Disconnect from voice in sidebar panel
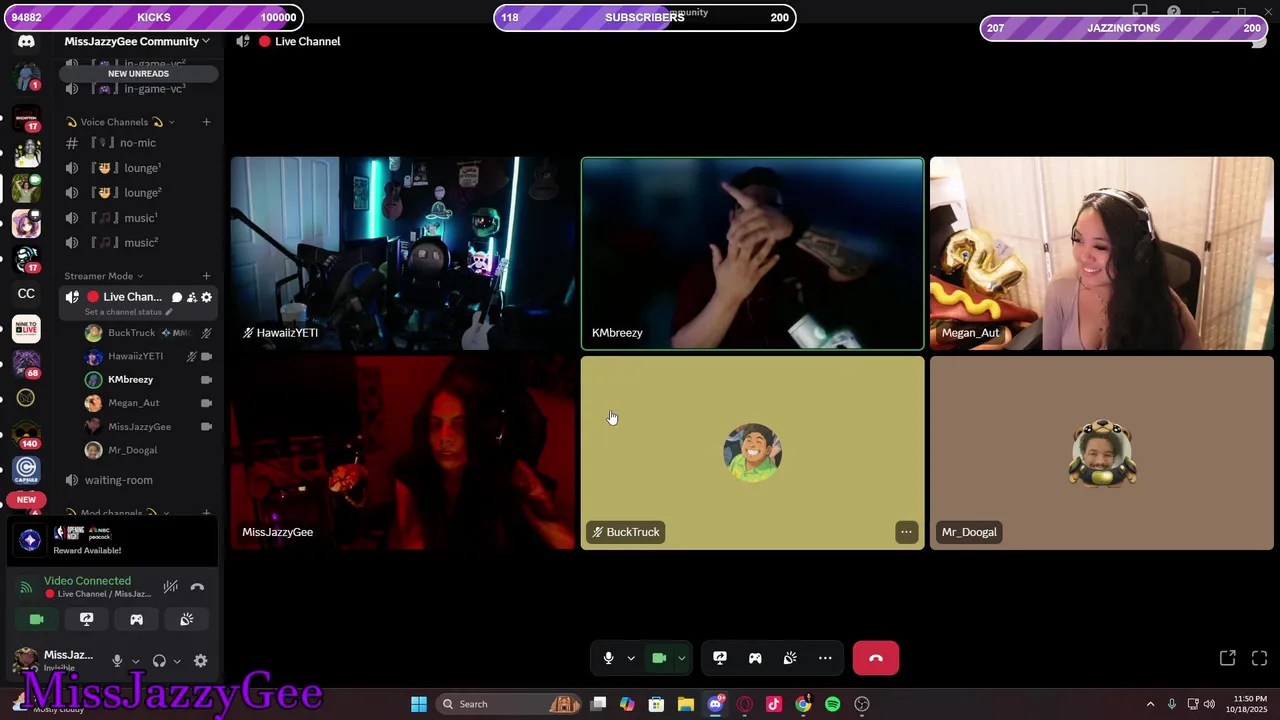Viewport: 1280px width, 720px height. click(x=197, y=587)
